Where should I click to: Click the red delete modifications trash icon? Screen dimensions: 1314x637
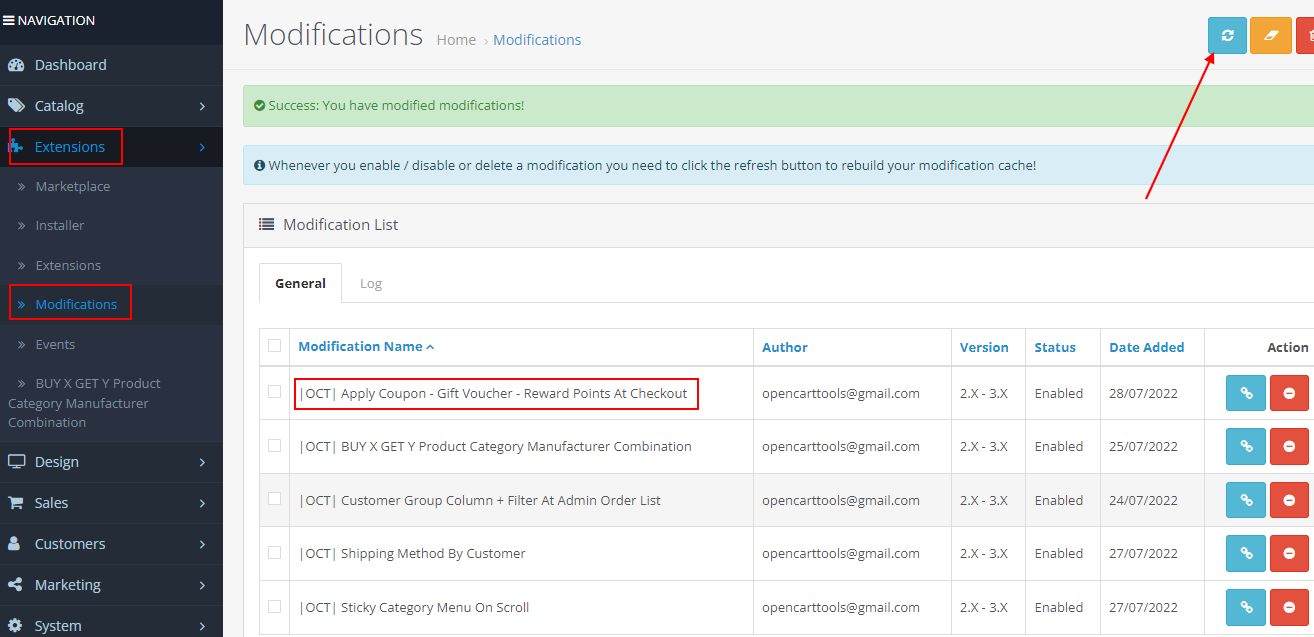(x=1308, y=35)
